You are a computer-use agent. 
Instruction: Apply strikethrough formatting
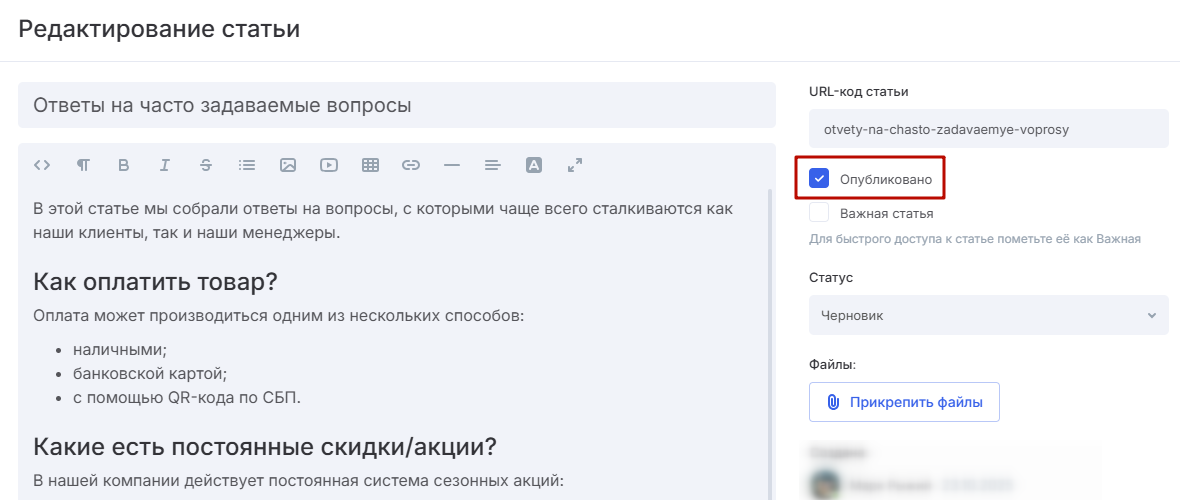[206, 165]
